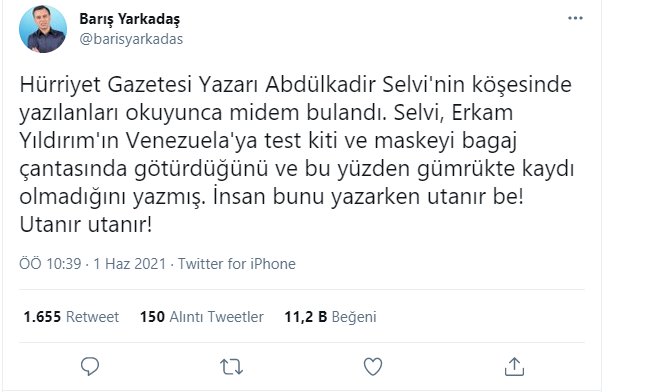View the 11,2 B Beğeni list
Viewport: 652px width, 392px height.
click(330, 317)
